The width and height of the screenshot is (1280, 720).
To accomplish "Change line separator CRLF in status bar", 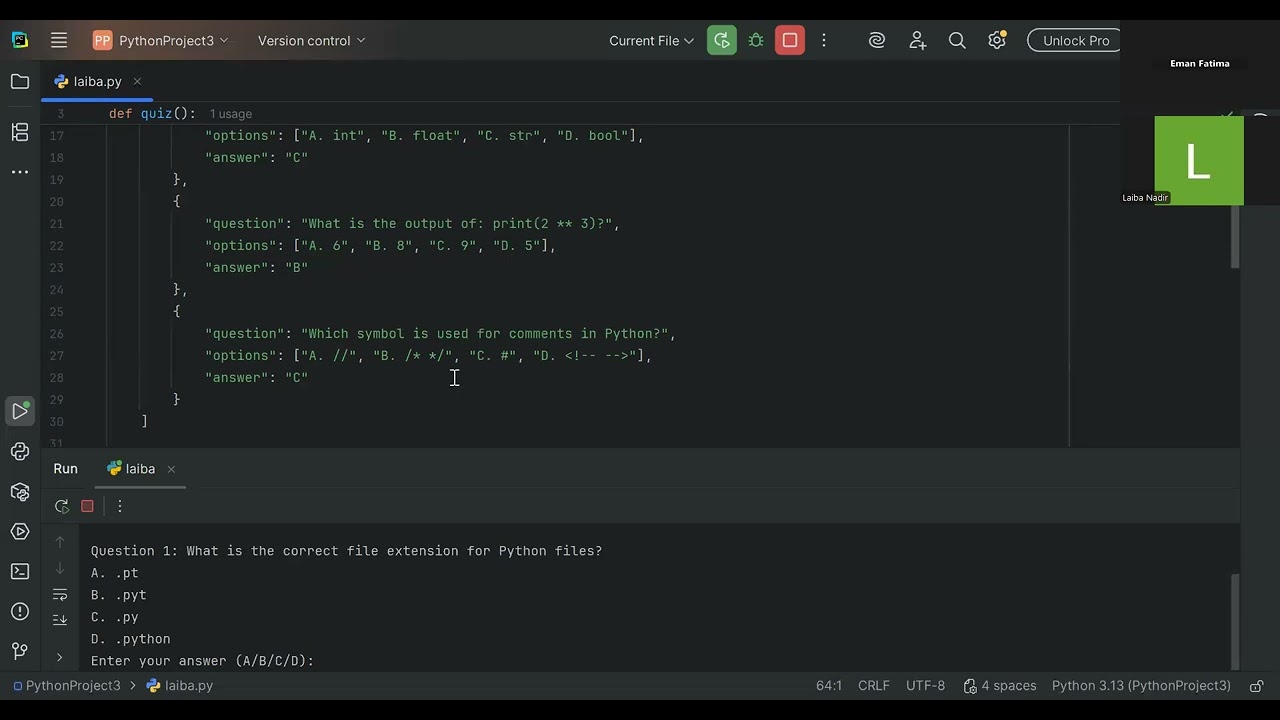I will click(x=874, y=686).
